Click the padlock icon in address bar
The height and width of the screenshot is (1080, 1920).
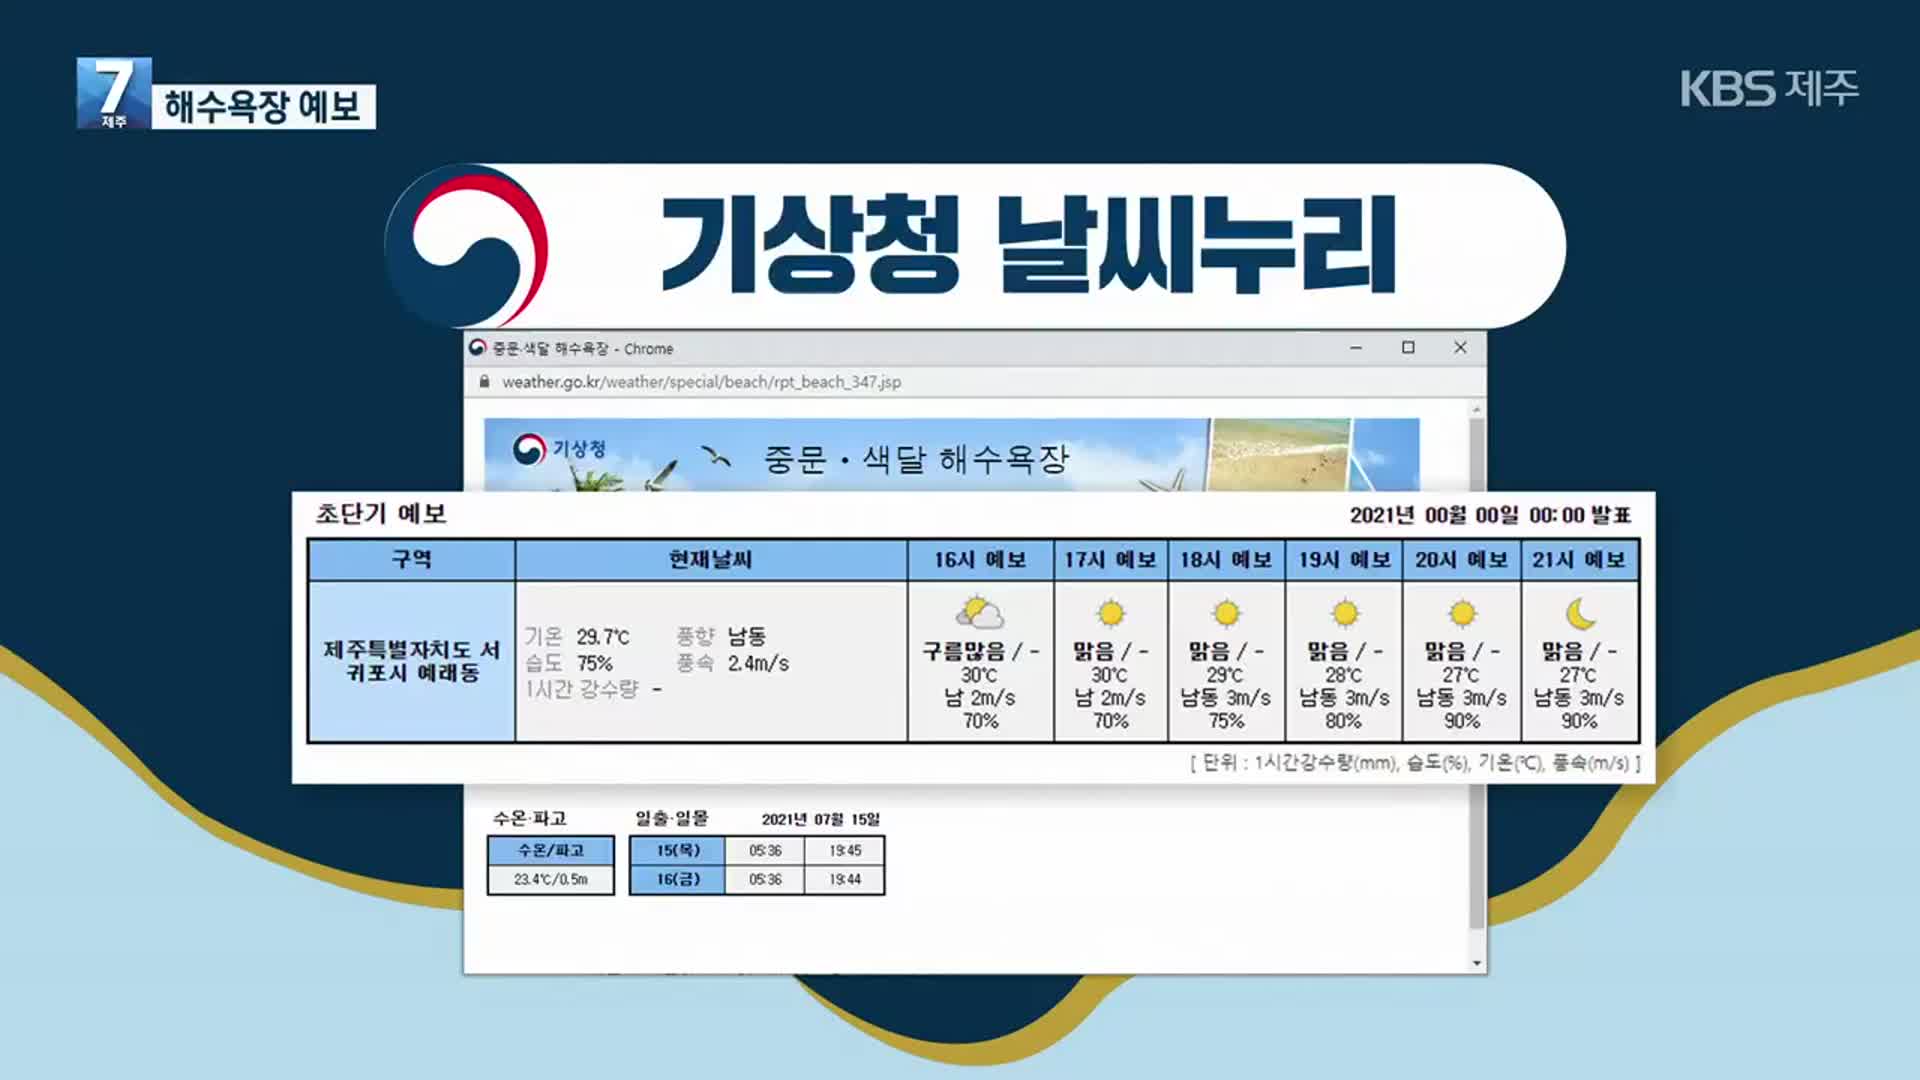pos(485,381)
